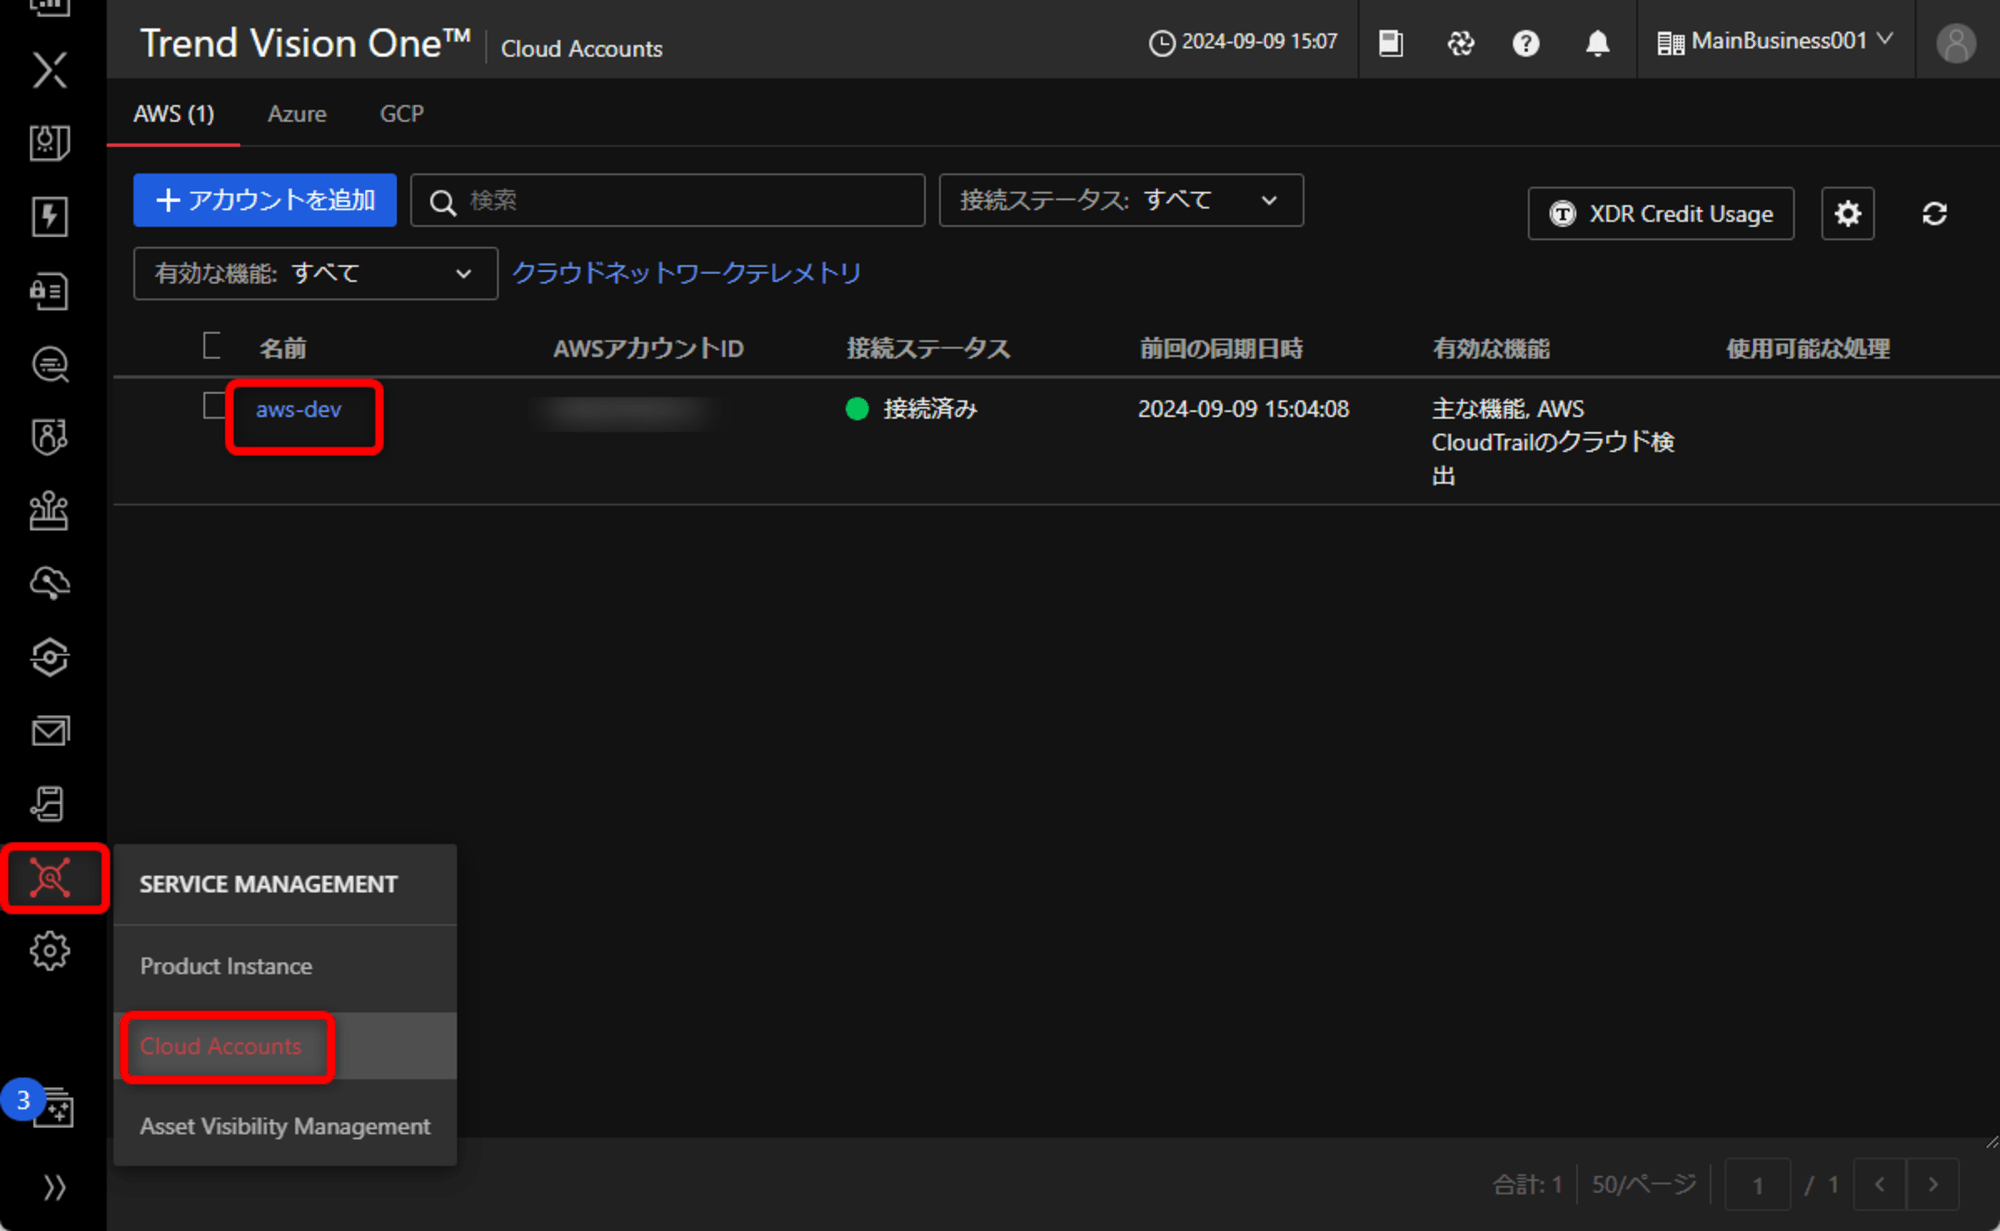Click the Cloud Accounts menu item
2000x1231 pixels.
coord(220,1045)
